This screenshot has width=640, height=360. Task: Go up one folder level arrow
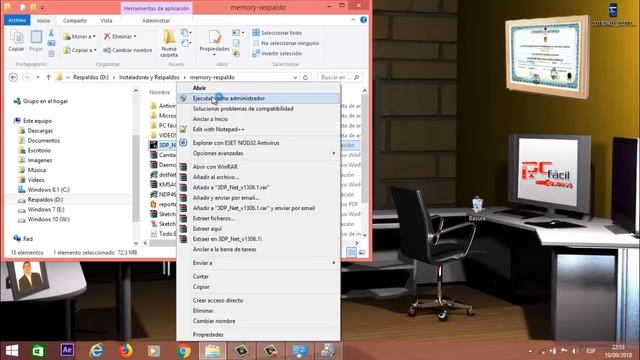click(x=48, y=77)
